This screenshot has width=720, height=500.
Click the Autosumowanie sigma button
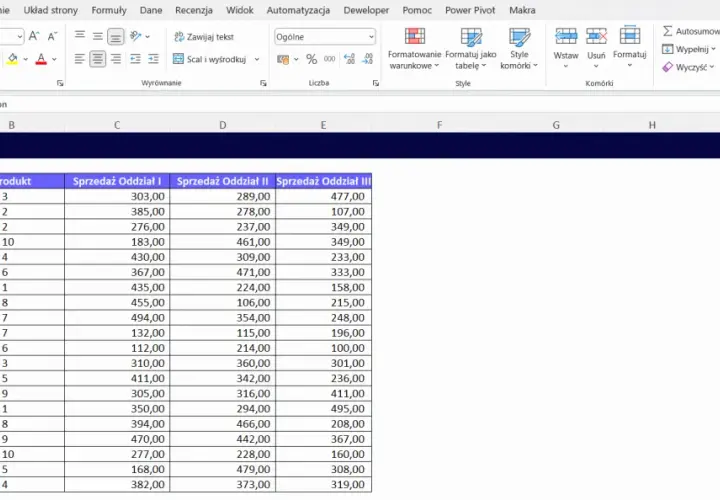pyautogui.click(x=690, y=31)
